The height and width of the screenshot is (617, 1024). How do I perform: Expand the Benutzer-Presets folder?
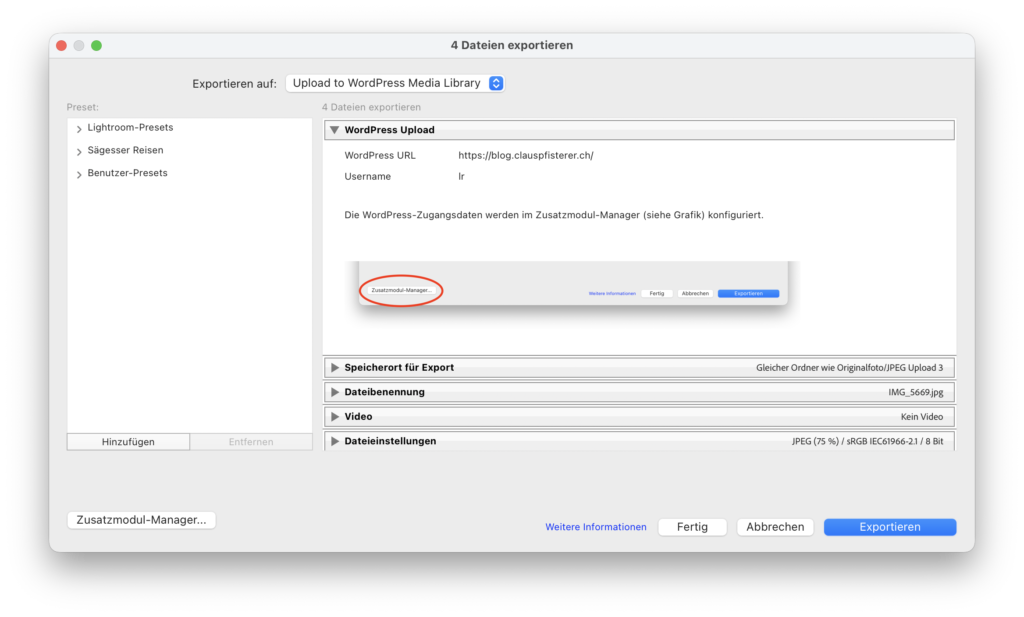79,175
